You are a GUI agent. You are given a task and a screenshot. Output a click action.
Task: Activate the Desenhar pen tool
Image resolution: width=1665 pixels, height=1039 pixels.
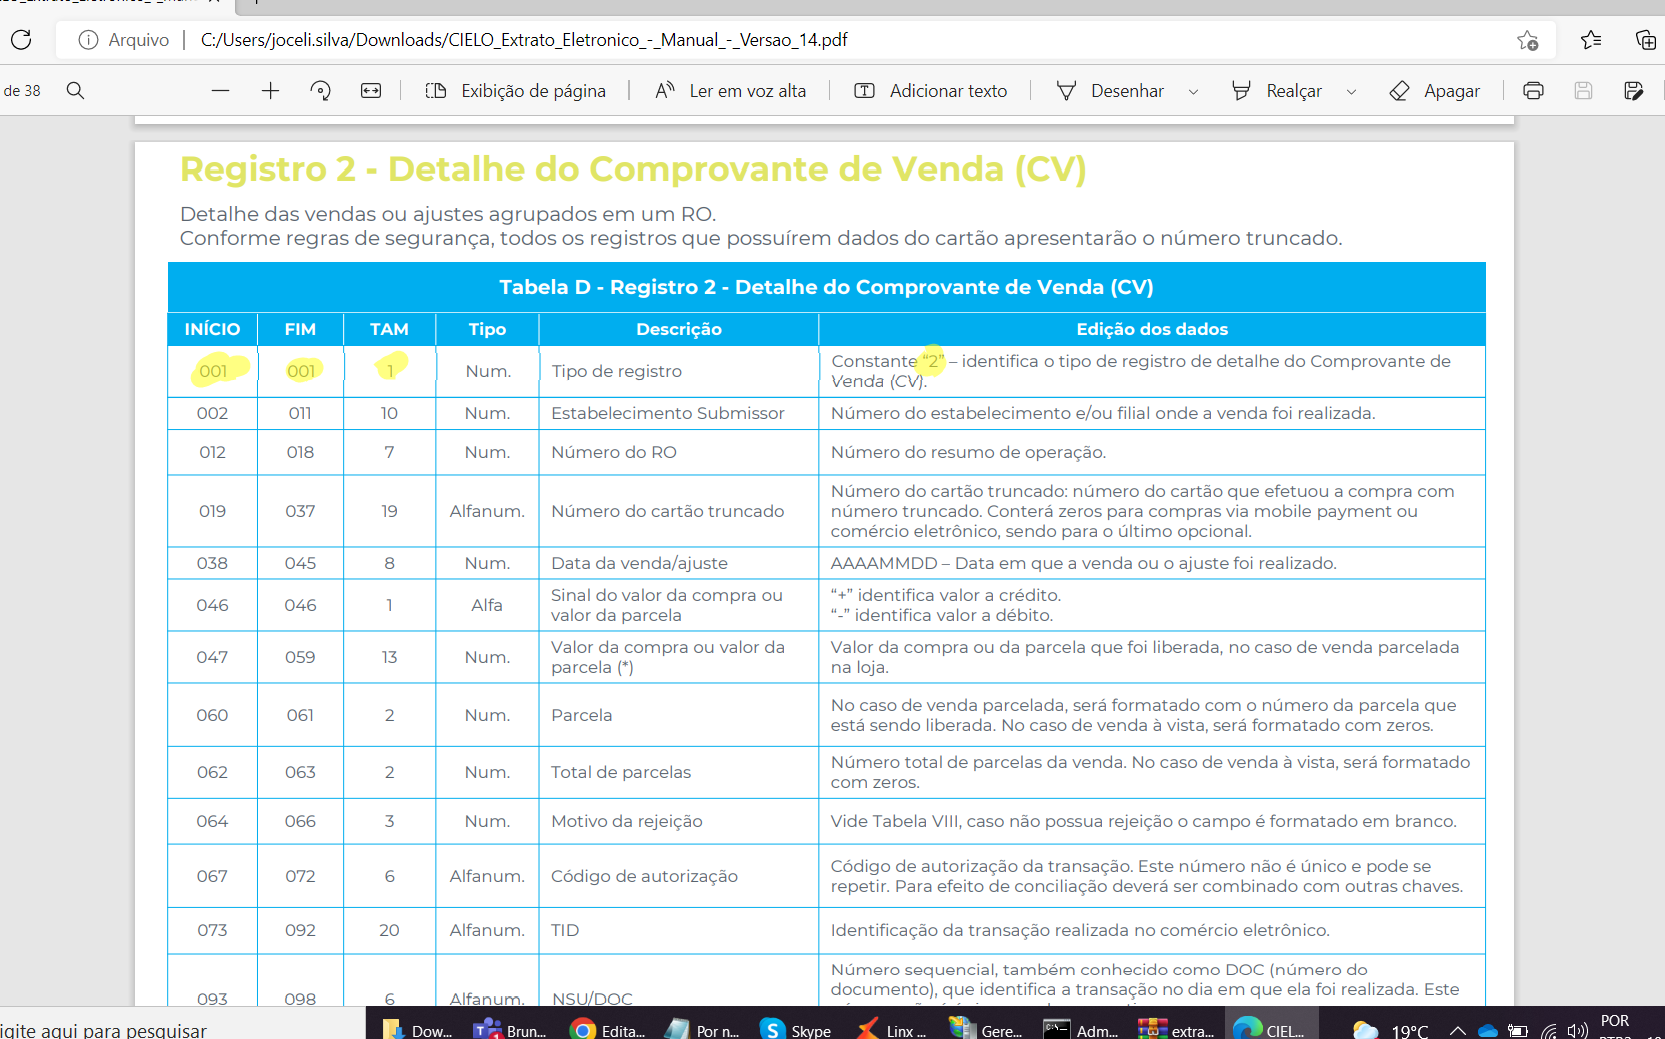[x=1110, y=91]
